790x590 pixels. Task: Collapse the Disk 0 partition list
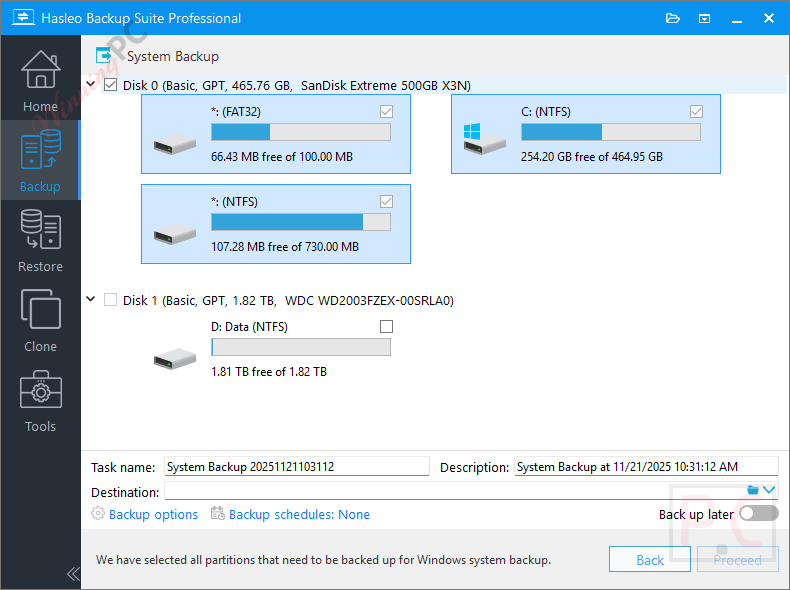pyautogui.click(x=91, y=84)
